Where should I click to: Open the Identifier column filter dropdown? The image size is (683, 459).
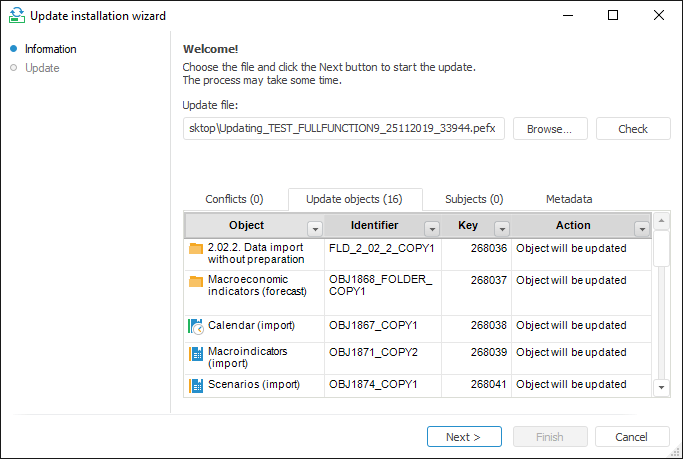[432, 228]
